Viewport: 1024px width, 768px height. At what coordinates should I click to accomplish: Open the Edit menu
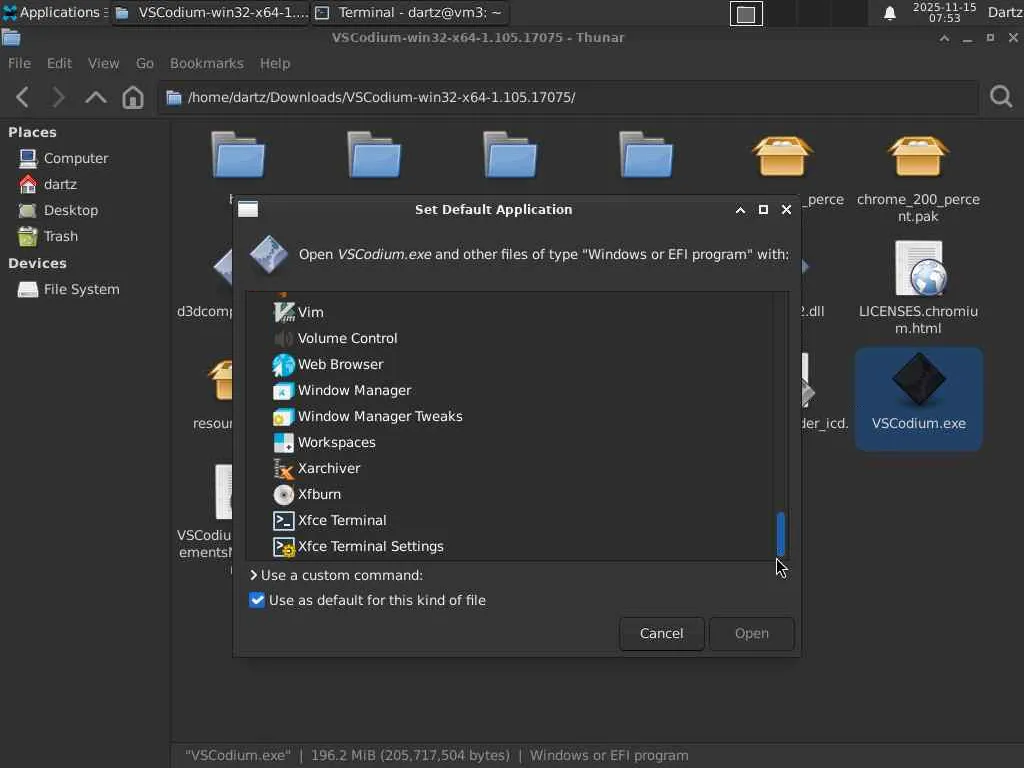click(x=59, y=63)
